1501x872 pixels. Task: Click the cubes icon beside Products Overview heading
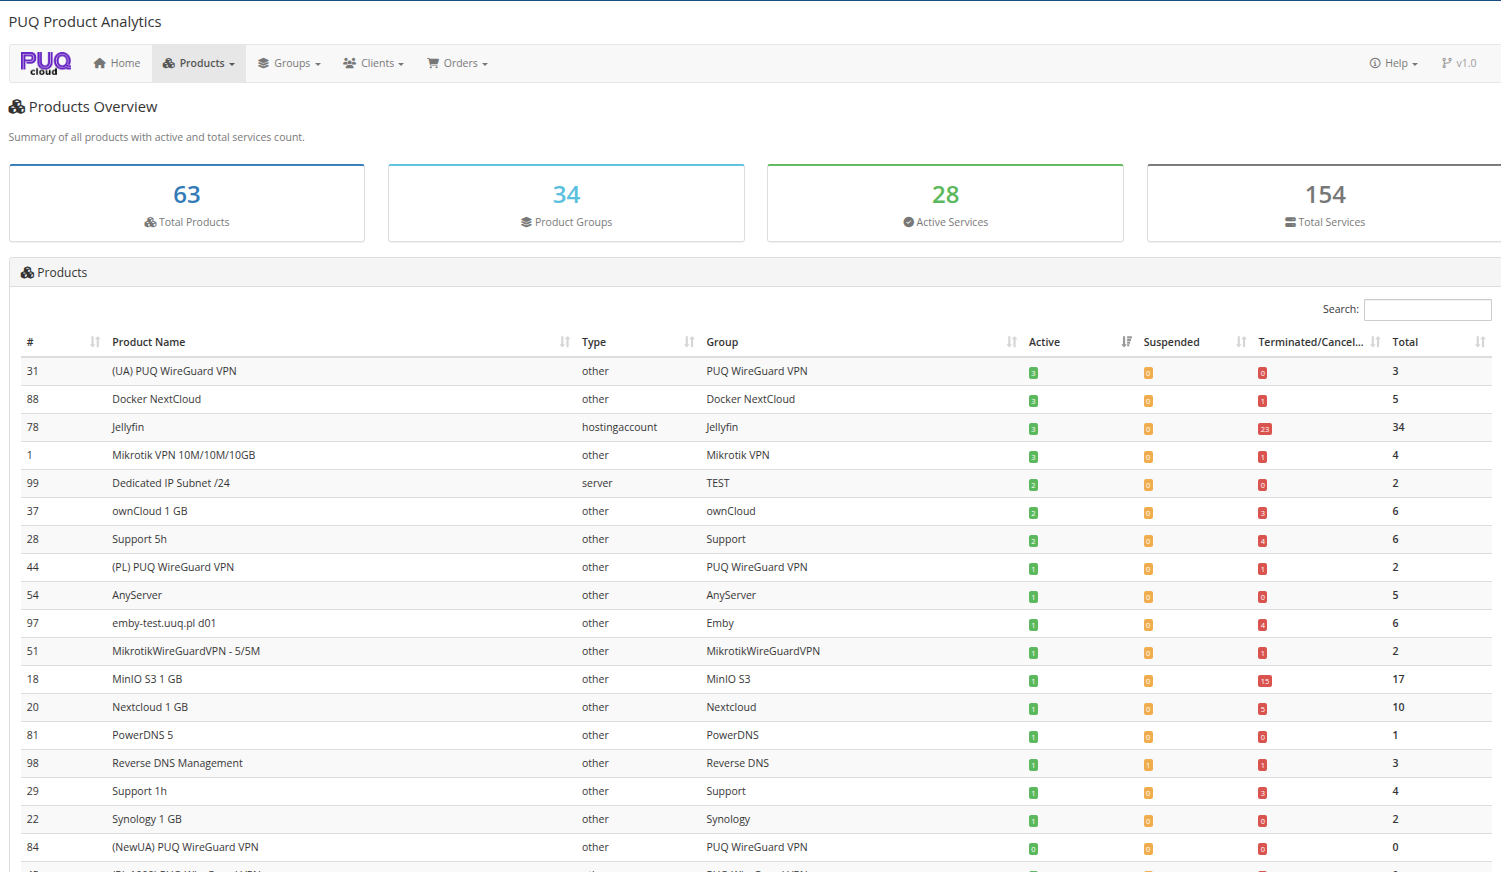(x=15, y=106)
